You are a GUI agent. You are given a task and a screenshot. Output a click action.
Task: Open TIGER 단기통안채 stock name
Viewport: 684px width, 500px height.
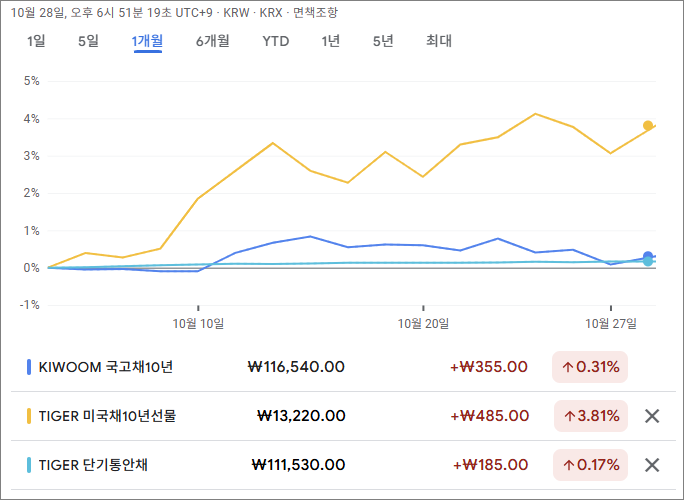pyautogui.click(x=93, y=465)
